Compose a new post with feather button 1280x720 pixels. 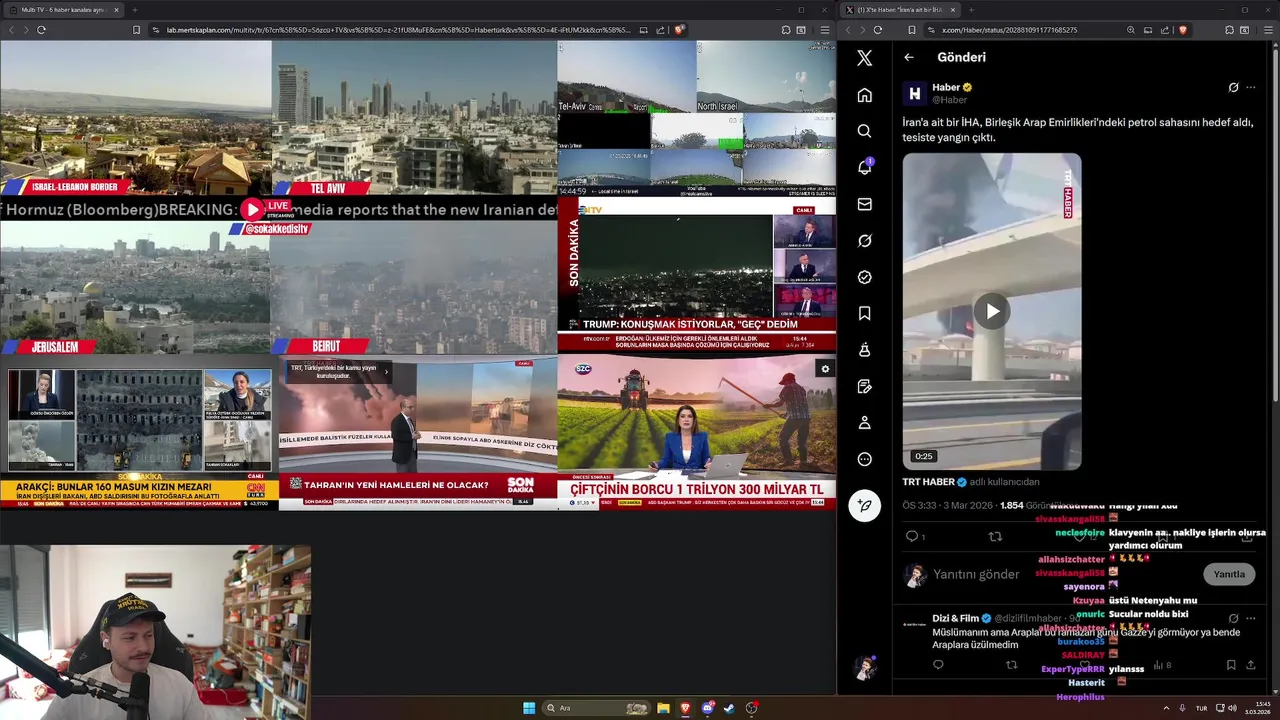coord(865,506)
